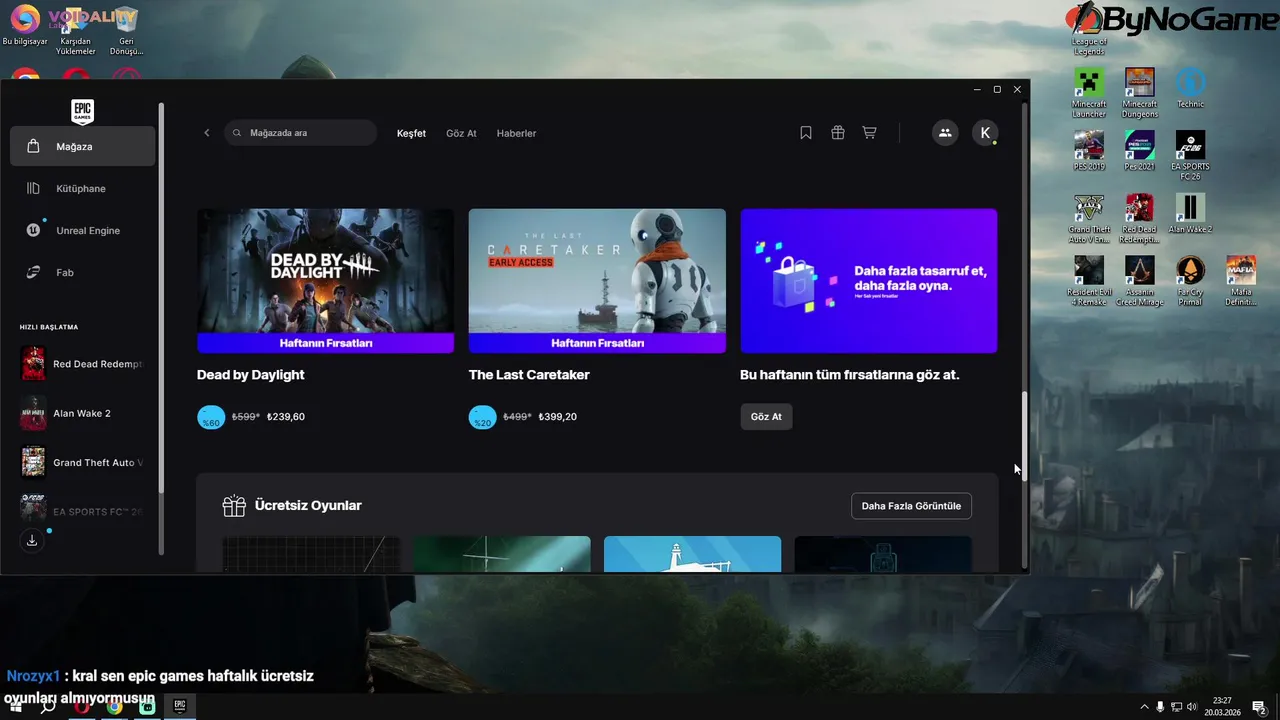Click Daha Fazla Görüntüle button
Image resolution: width=1280 pixels, height=720 pixels.
point(911,506)
